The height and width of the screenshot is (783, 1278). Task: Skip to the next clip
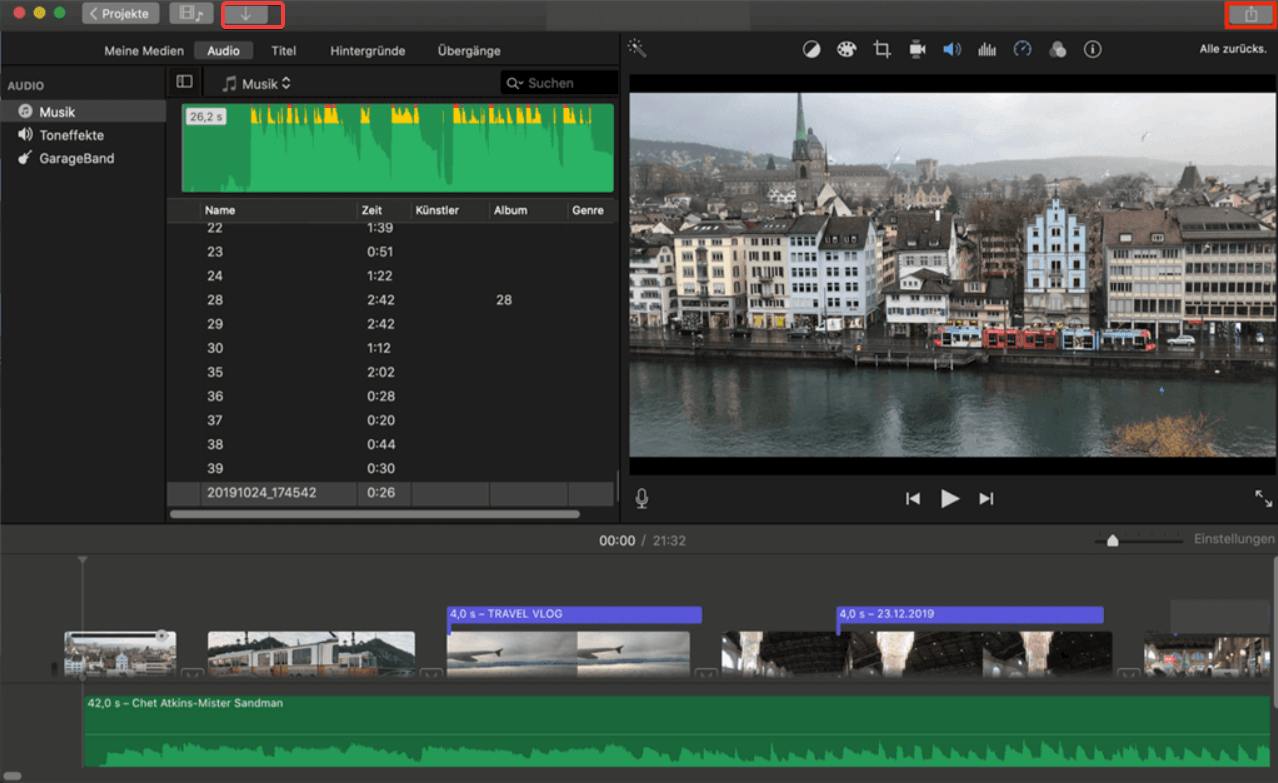tap(986, 499)
